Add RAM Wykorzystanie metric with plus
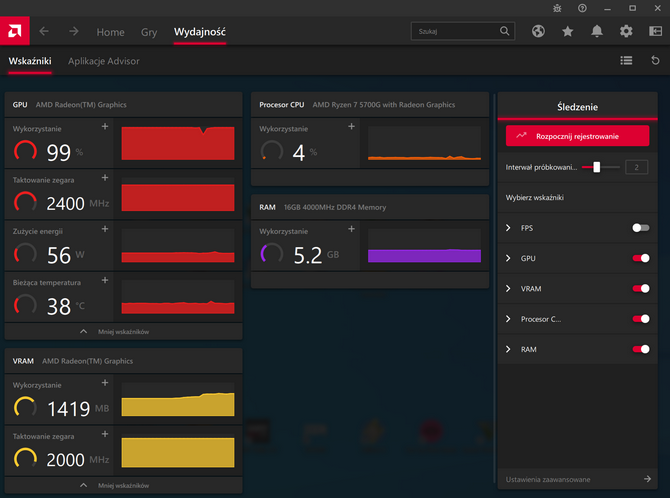Image resolution: width=670 pixels, height=498 pixels. tap(351, 229)
